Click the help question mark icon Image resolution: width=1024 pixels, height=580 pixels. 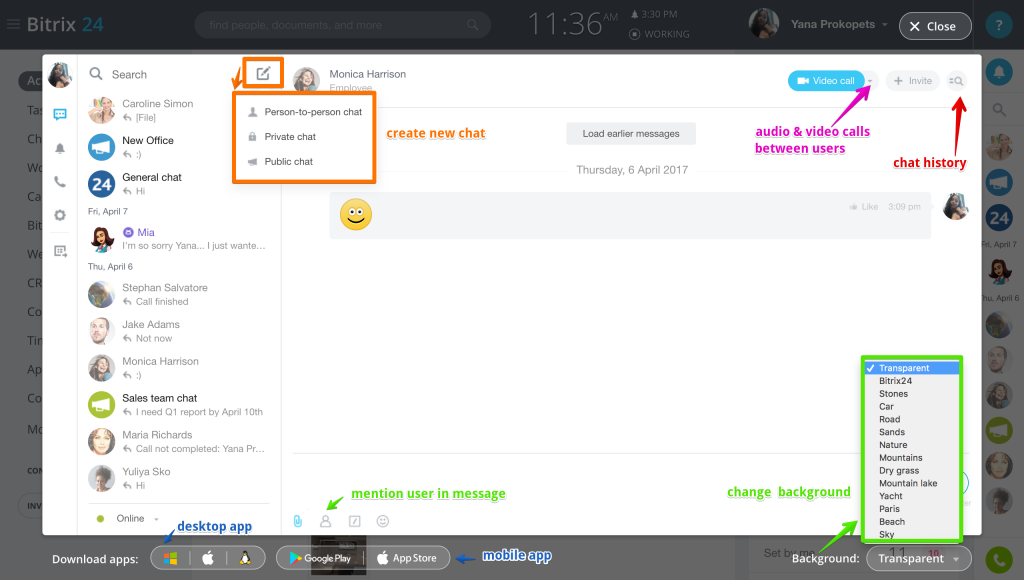tap(999, 25)
